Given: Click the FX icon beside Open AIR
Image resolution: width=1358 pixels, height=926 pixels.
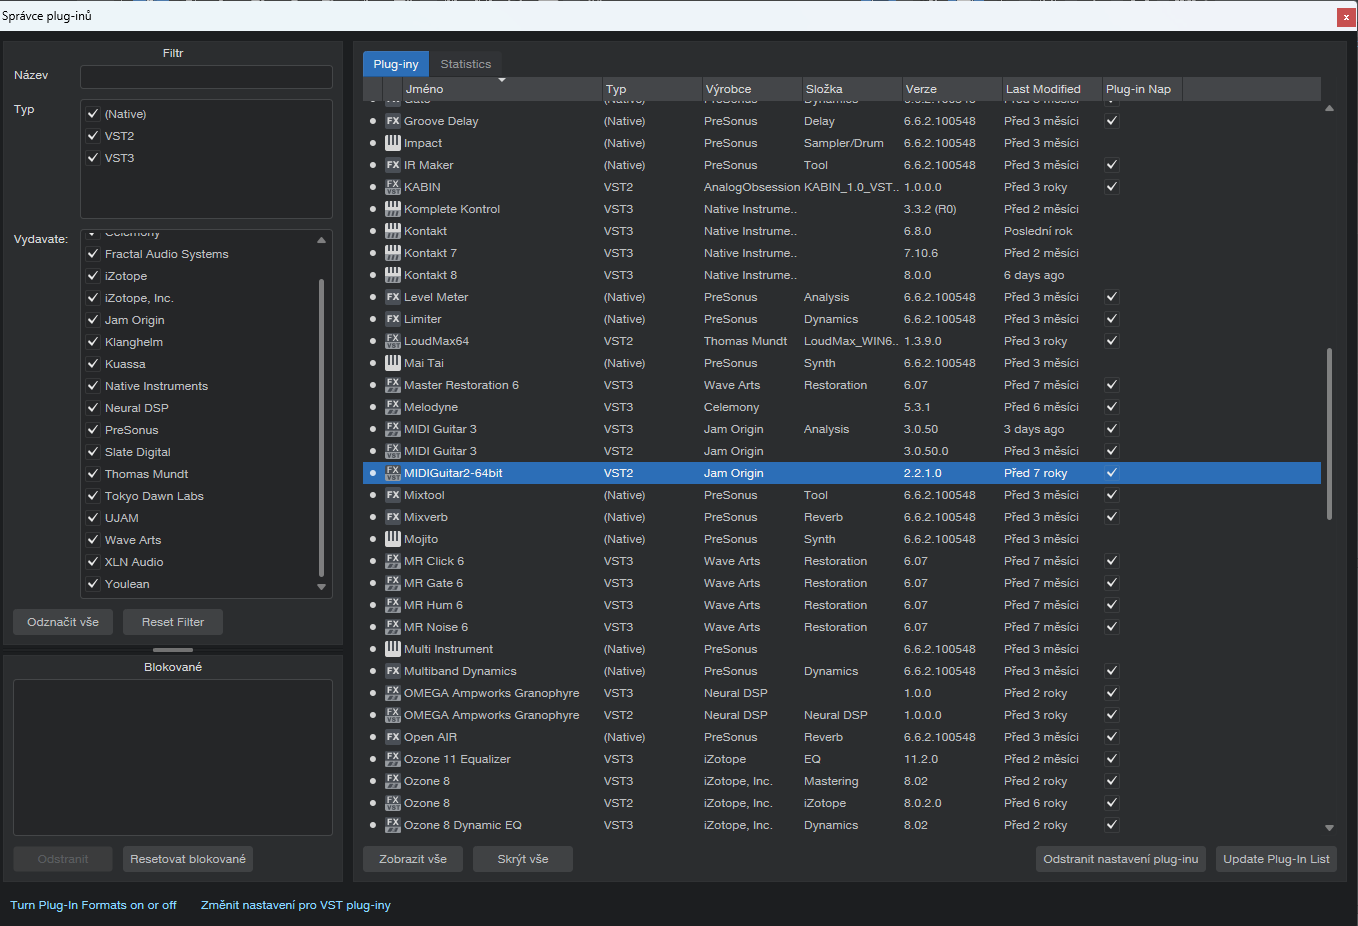Looking at the screenshot, I should tap(393, 737).
